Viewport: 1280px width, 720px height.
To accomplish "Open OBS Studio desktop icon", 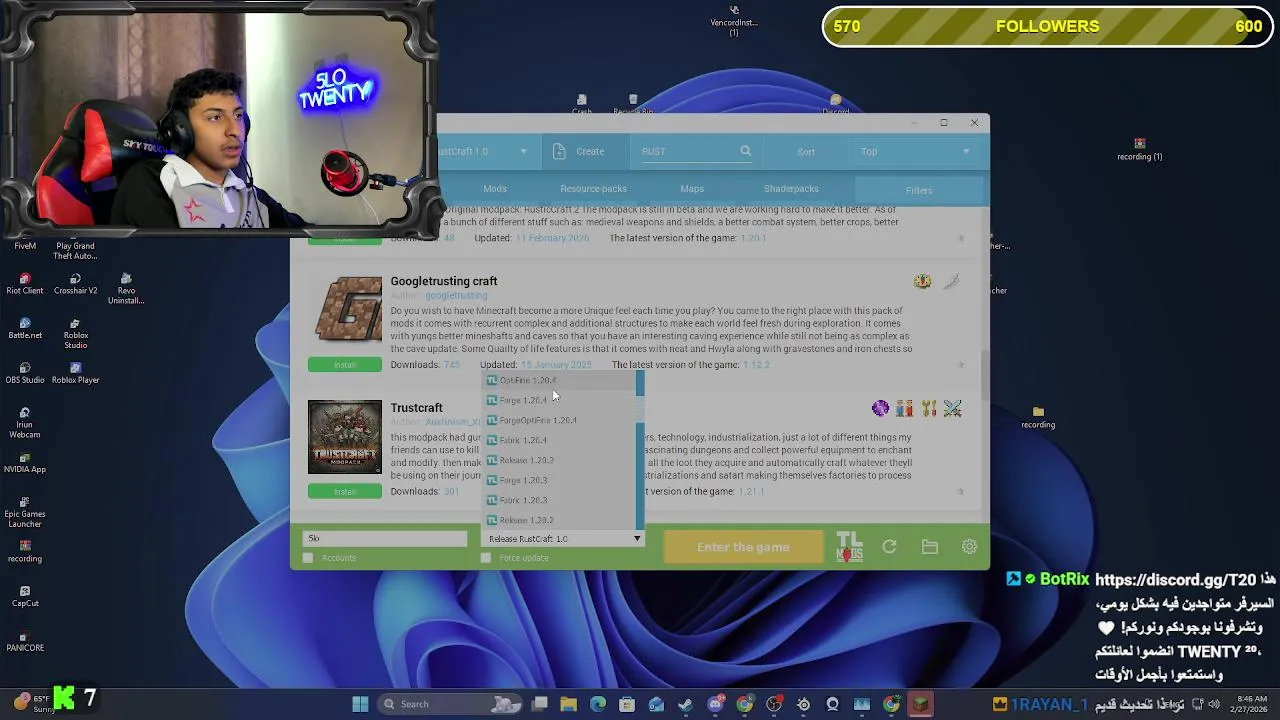I will [25, 373].
